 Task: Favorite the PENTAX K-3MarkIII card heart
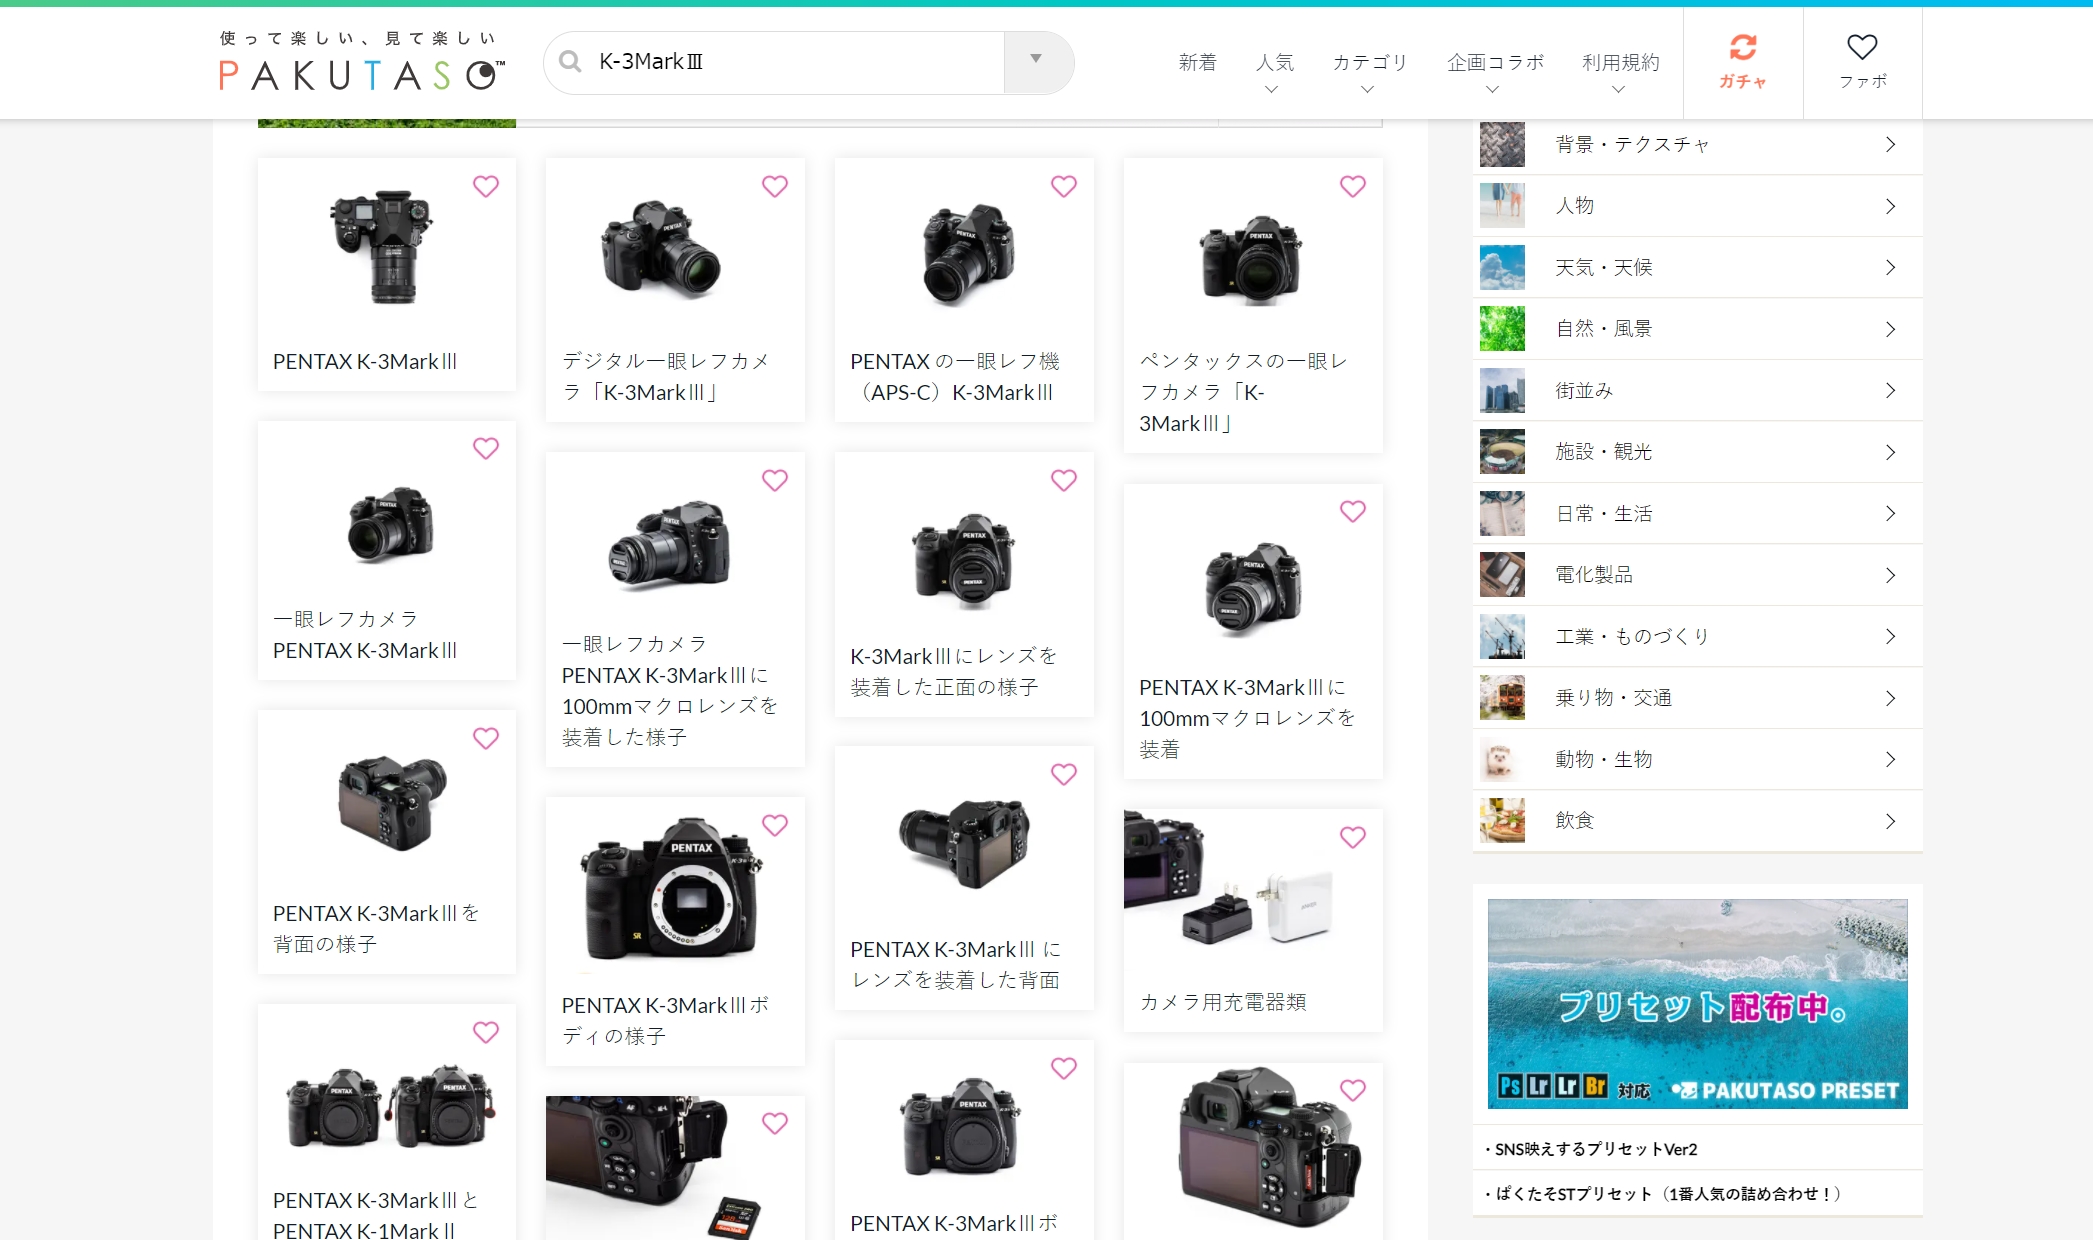point(486,186)
